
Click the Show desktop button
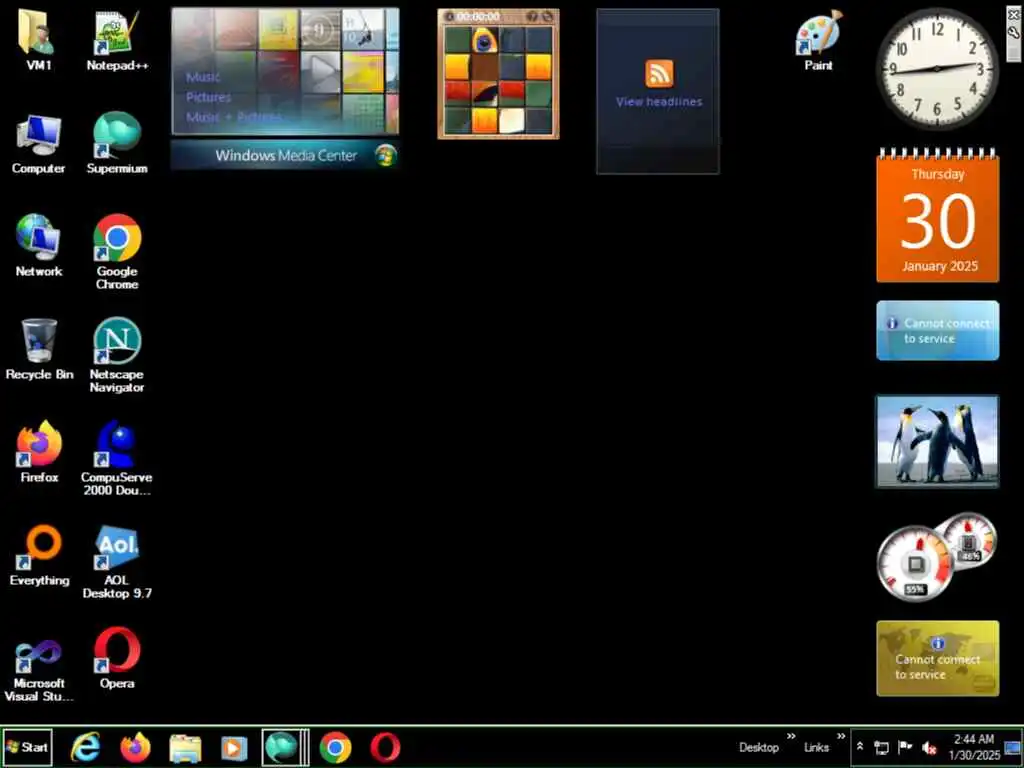pyautogui.click(x=1013, y=747)
